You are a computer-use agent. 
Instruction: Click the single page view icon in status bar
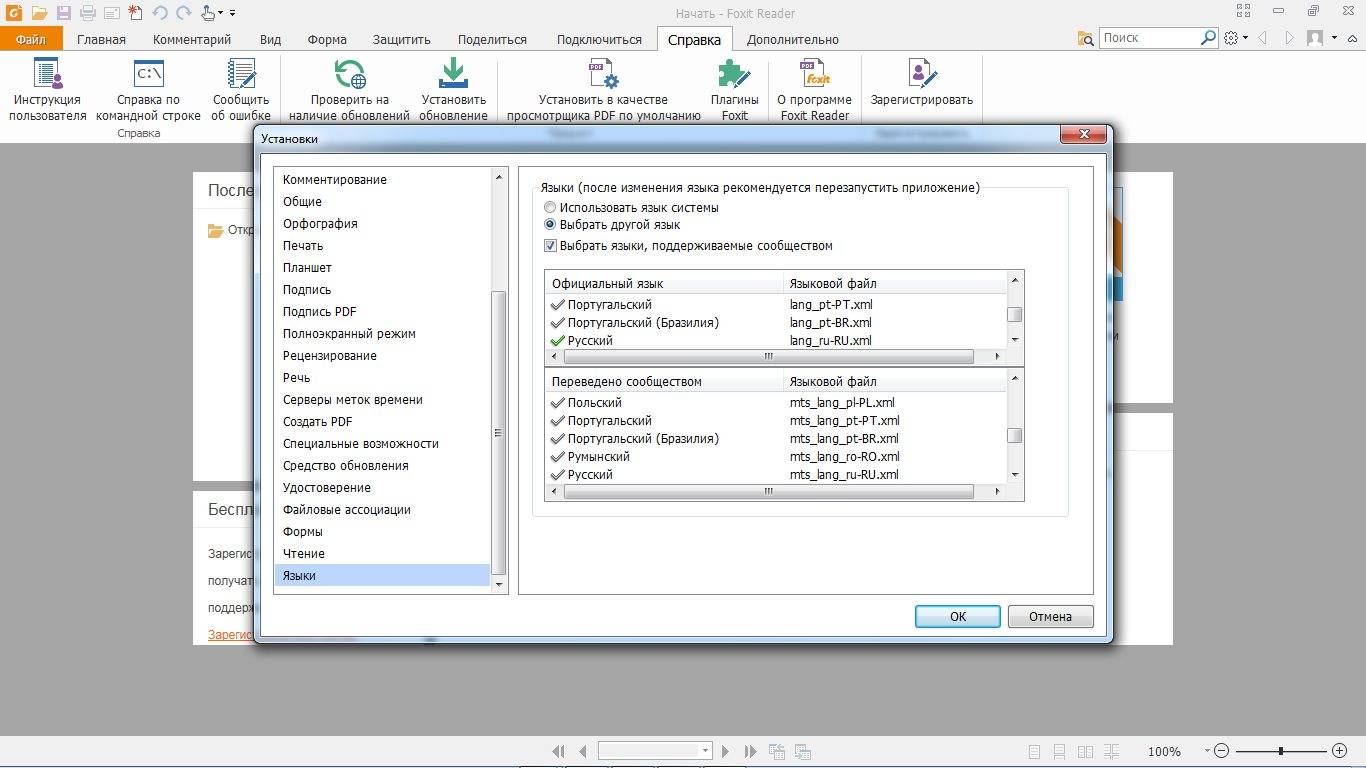(1034, 751)
